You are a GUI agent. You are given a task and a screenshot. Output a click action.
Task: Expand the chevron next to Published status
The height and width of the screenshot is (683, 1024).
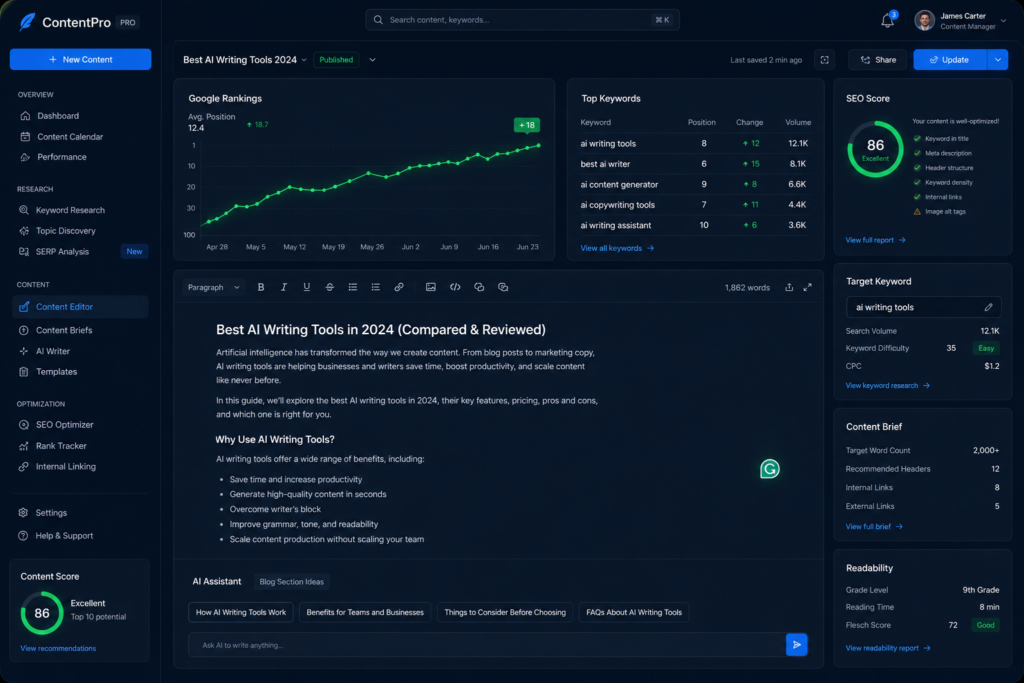(372, 59)
